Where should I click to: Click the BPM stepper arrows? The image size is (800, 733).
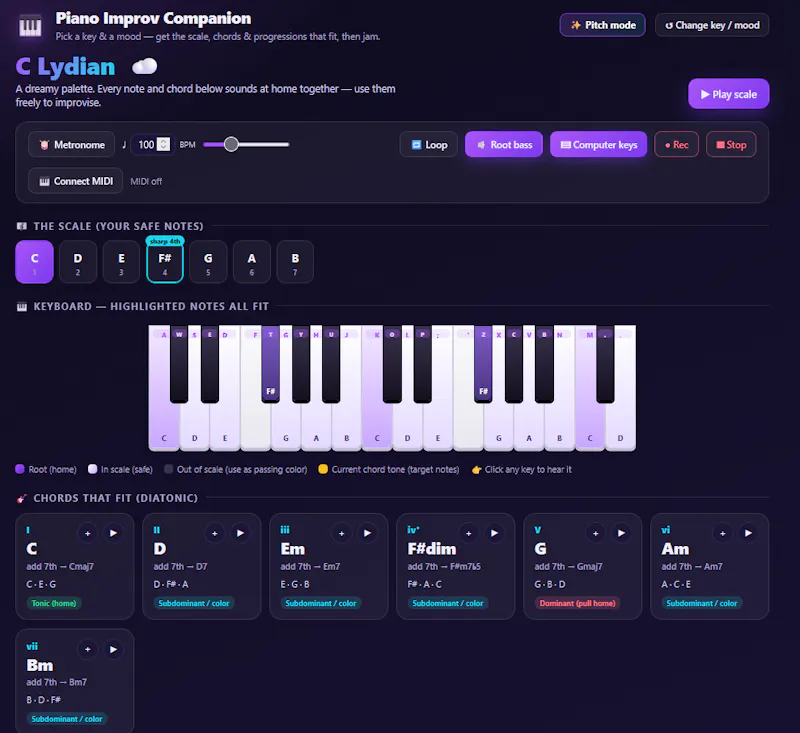coord(163,144)
